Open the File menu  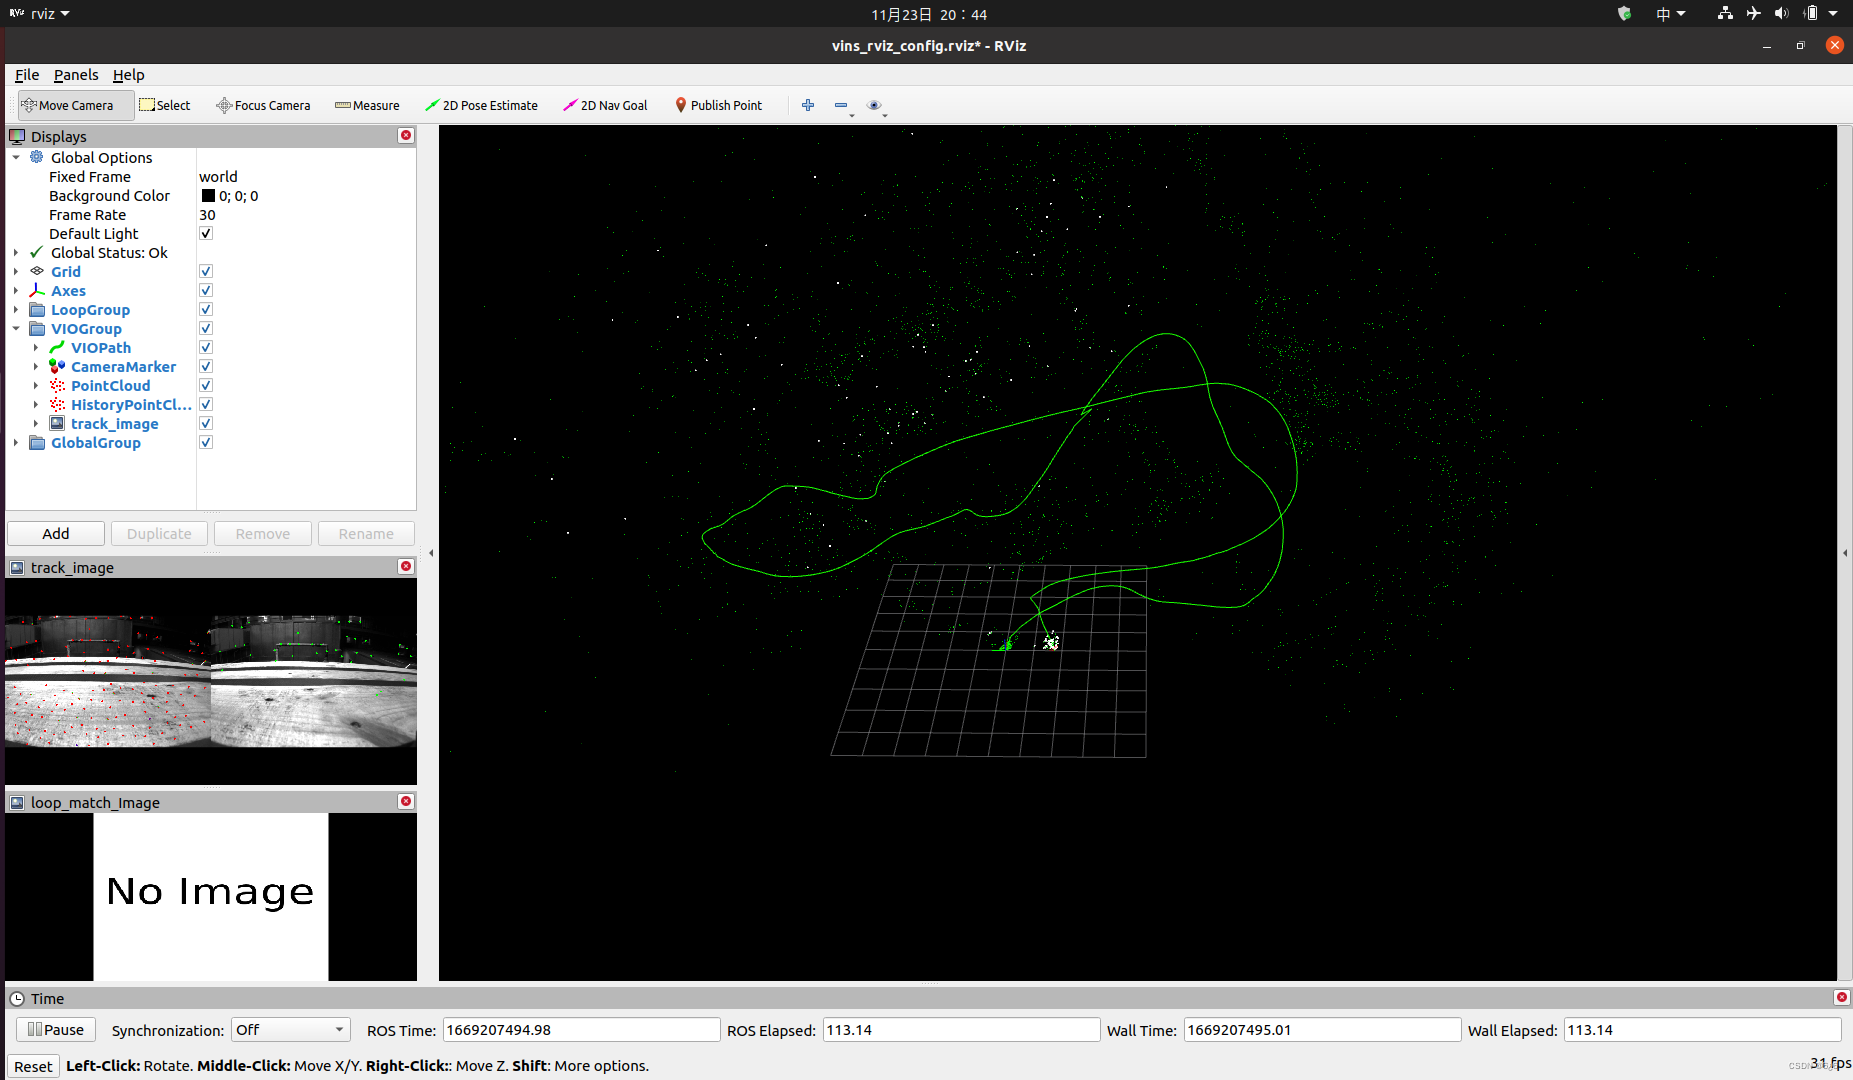[x=27, y=74]
